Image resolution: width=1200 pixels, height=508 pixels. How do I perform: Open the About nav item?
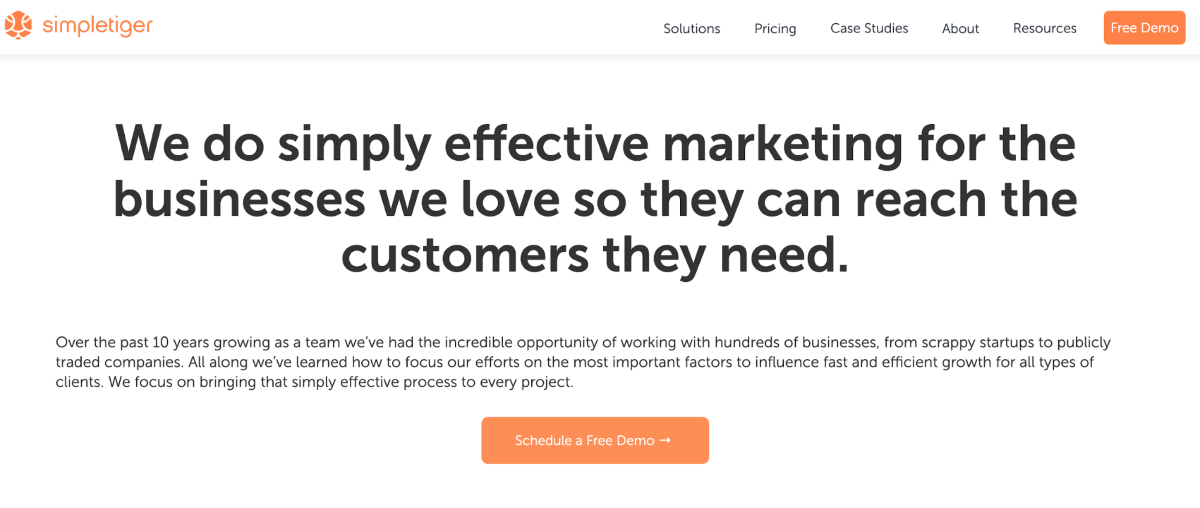click(960, 28)
